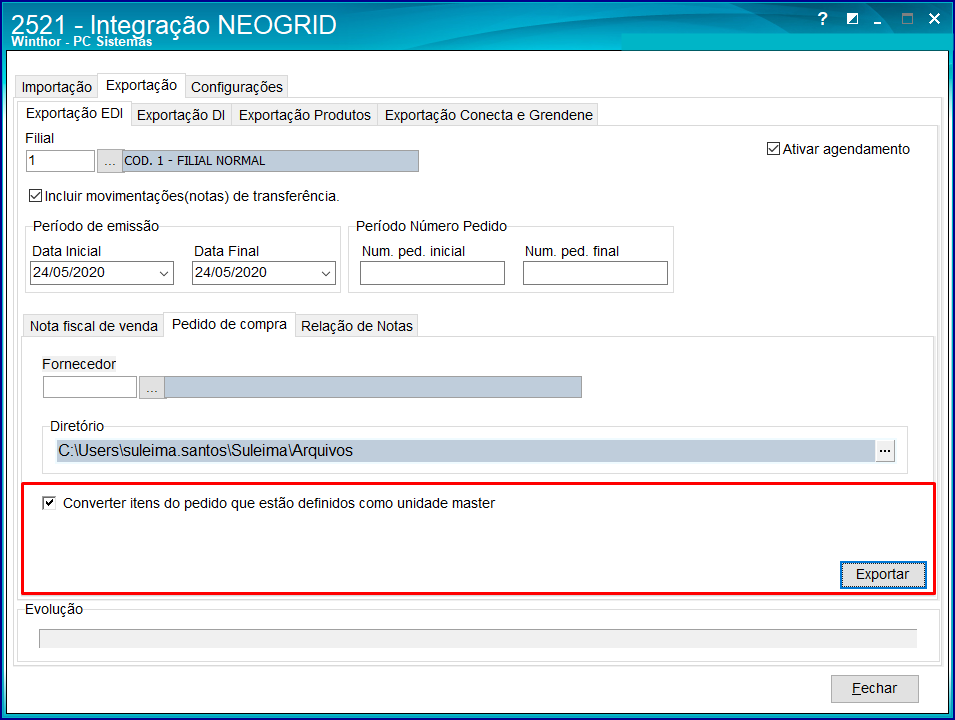Viewport: 955px width, 720px height.
Task: Toggle Ativar agendamento checkbox
Action: pyautogui.click(x=773, y=149)
